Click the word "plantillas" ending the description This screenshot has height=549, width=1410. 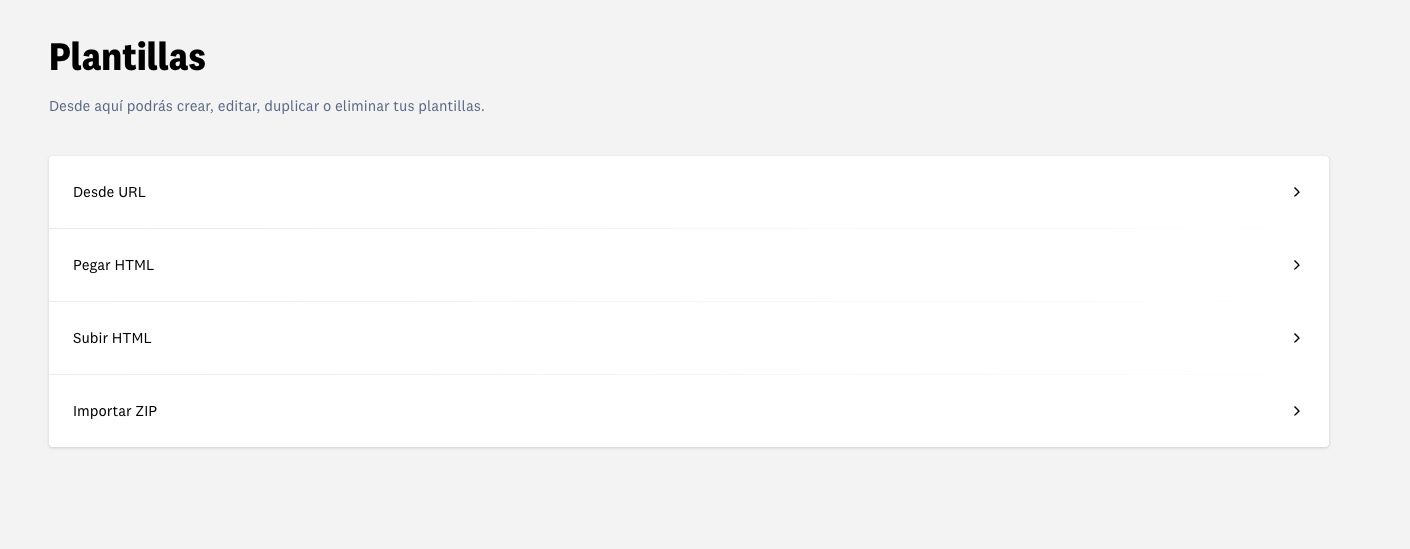pos(450,106)
